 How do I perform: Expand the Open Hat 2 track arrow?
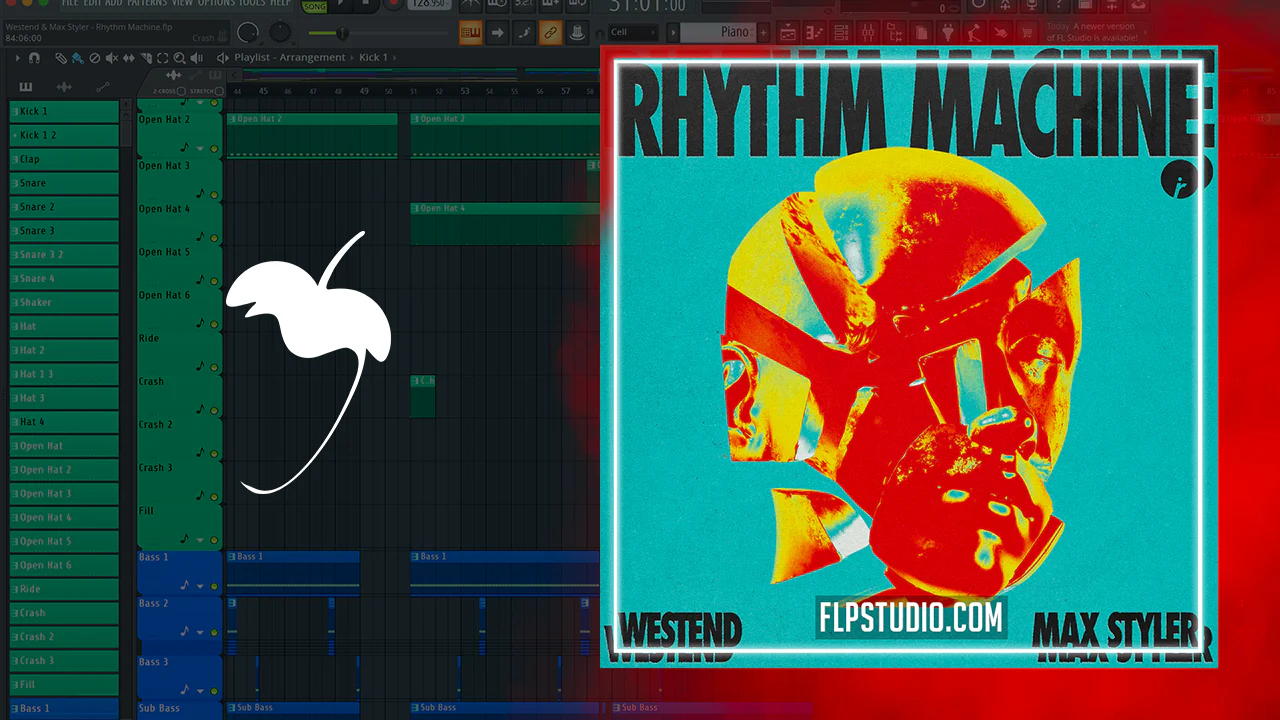[200, 150]
